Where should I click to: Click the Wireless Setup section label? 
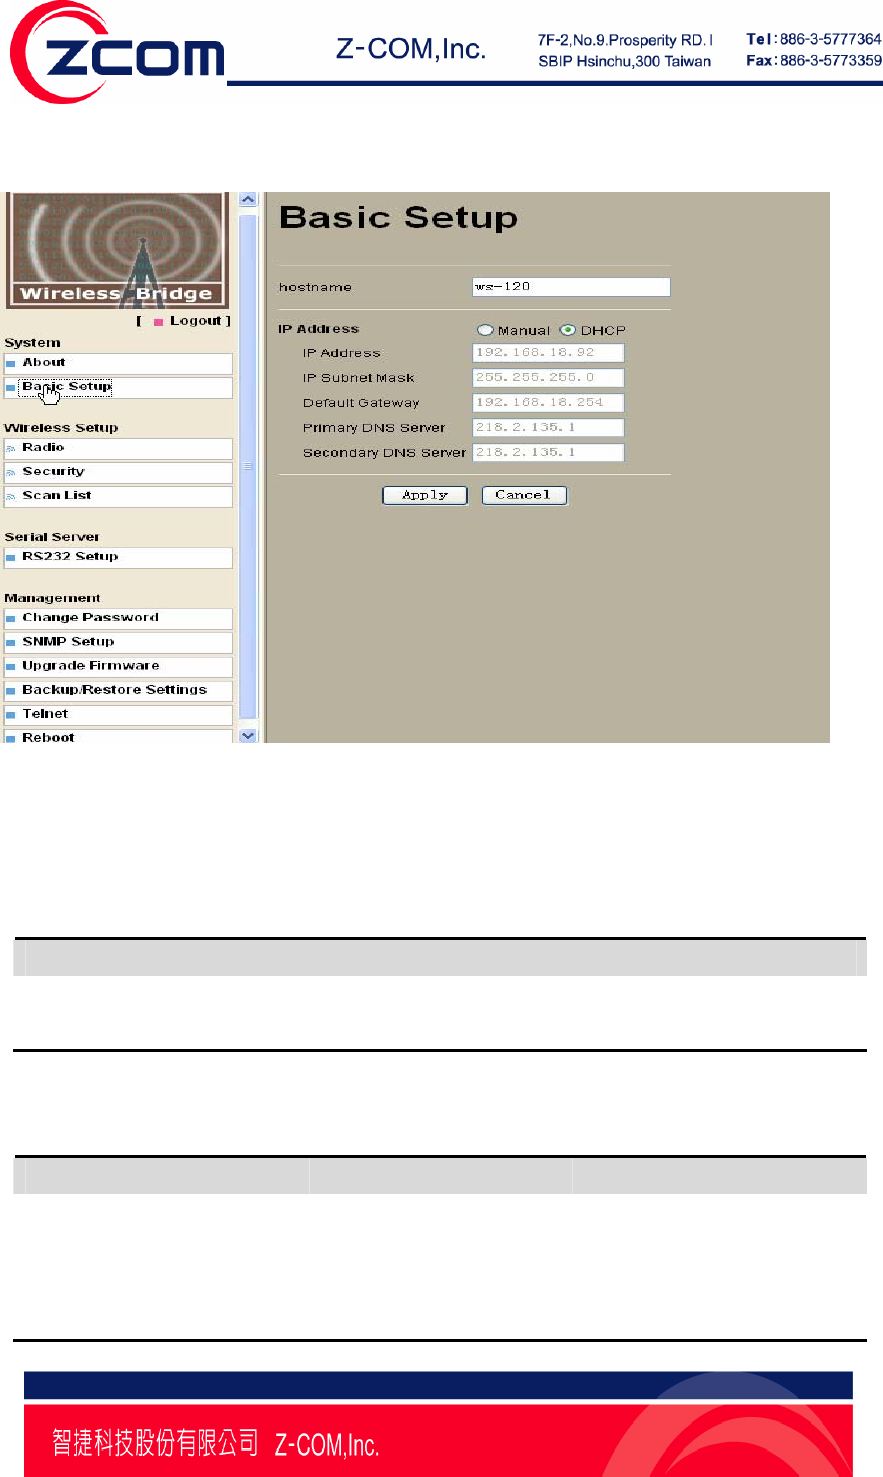pyautogui.click(x=61, y=428)
